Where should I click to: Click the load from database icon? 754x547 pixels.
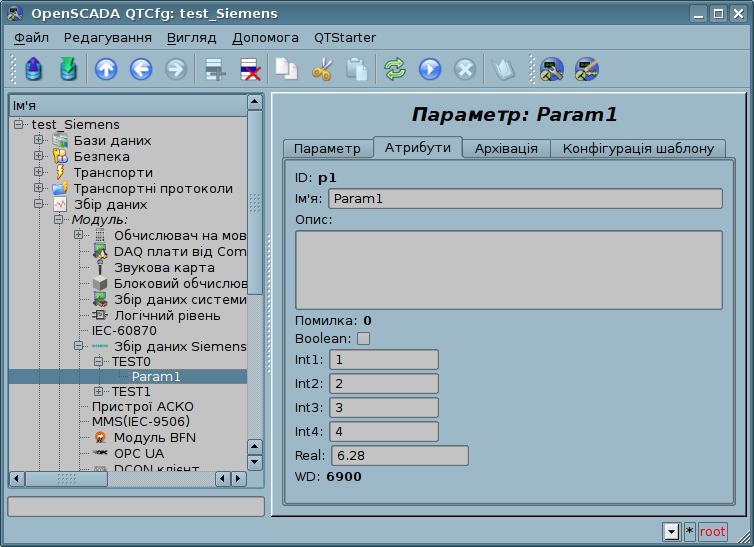click(x=35, y=69)
